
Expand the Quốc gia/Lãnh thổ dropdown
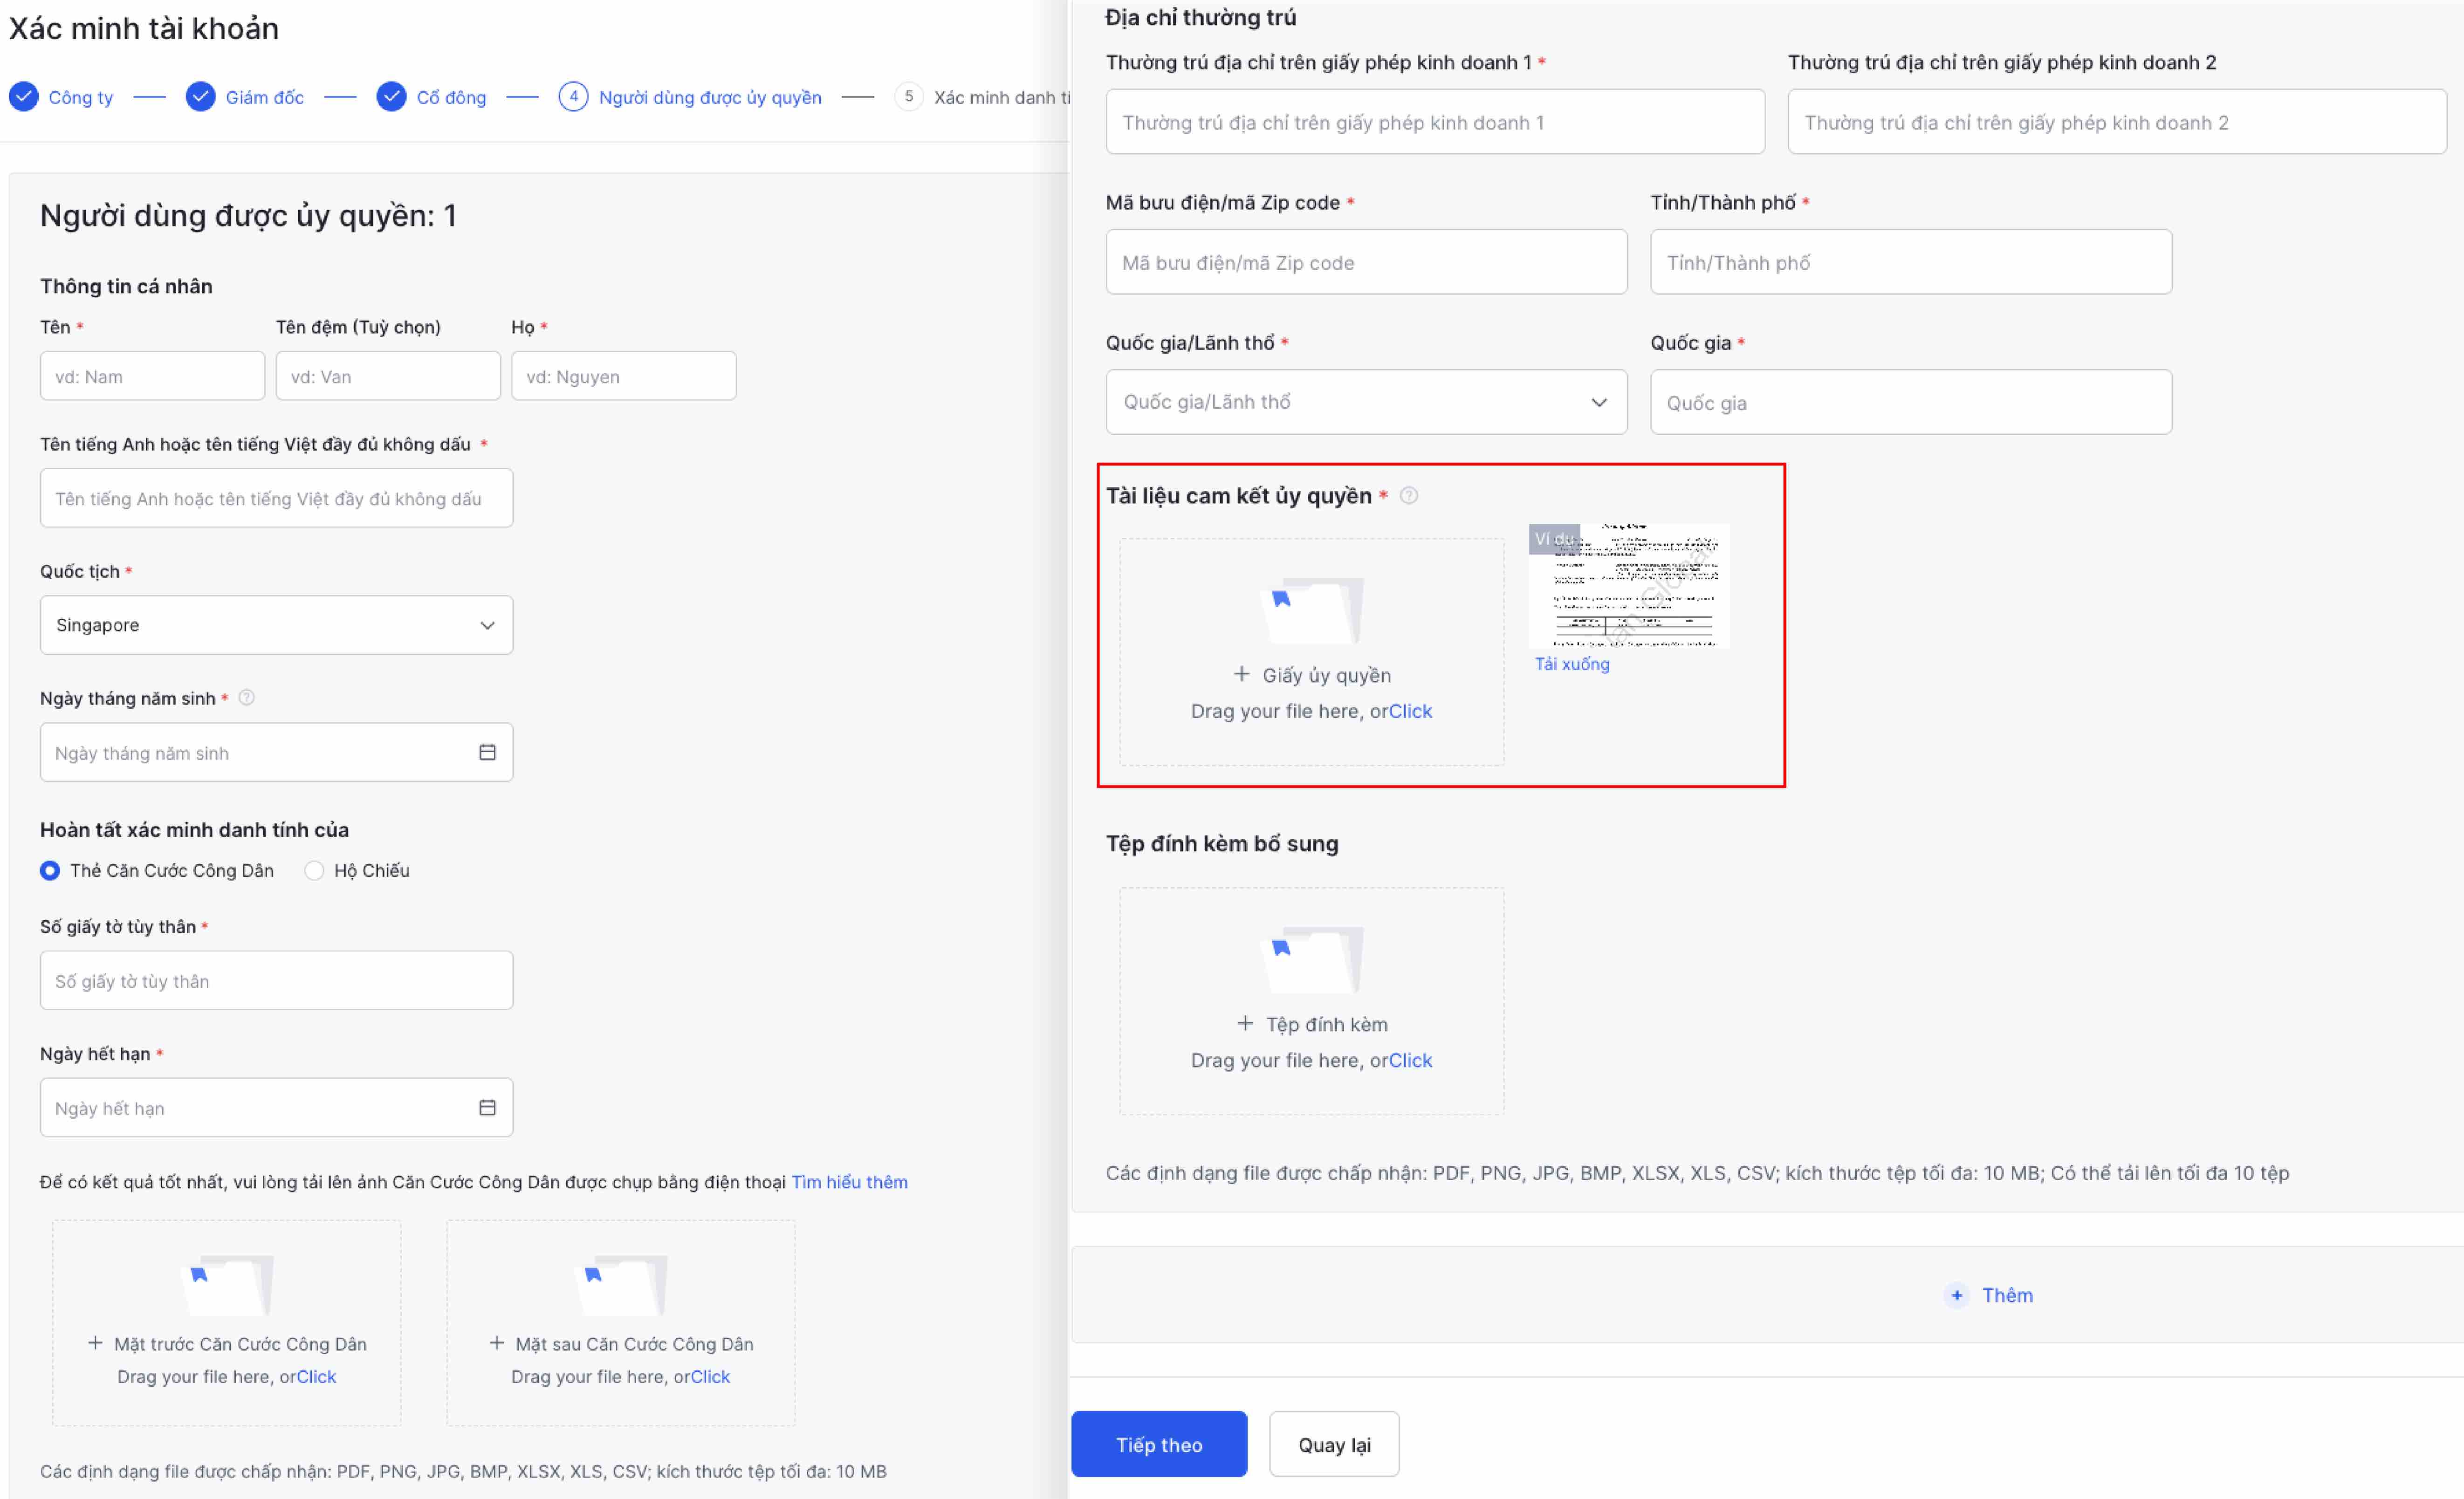(1365, 402)
